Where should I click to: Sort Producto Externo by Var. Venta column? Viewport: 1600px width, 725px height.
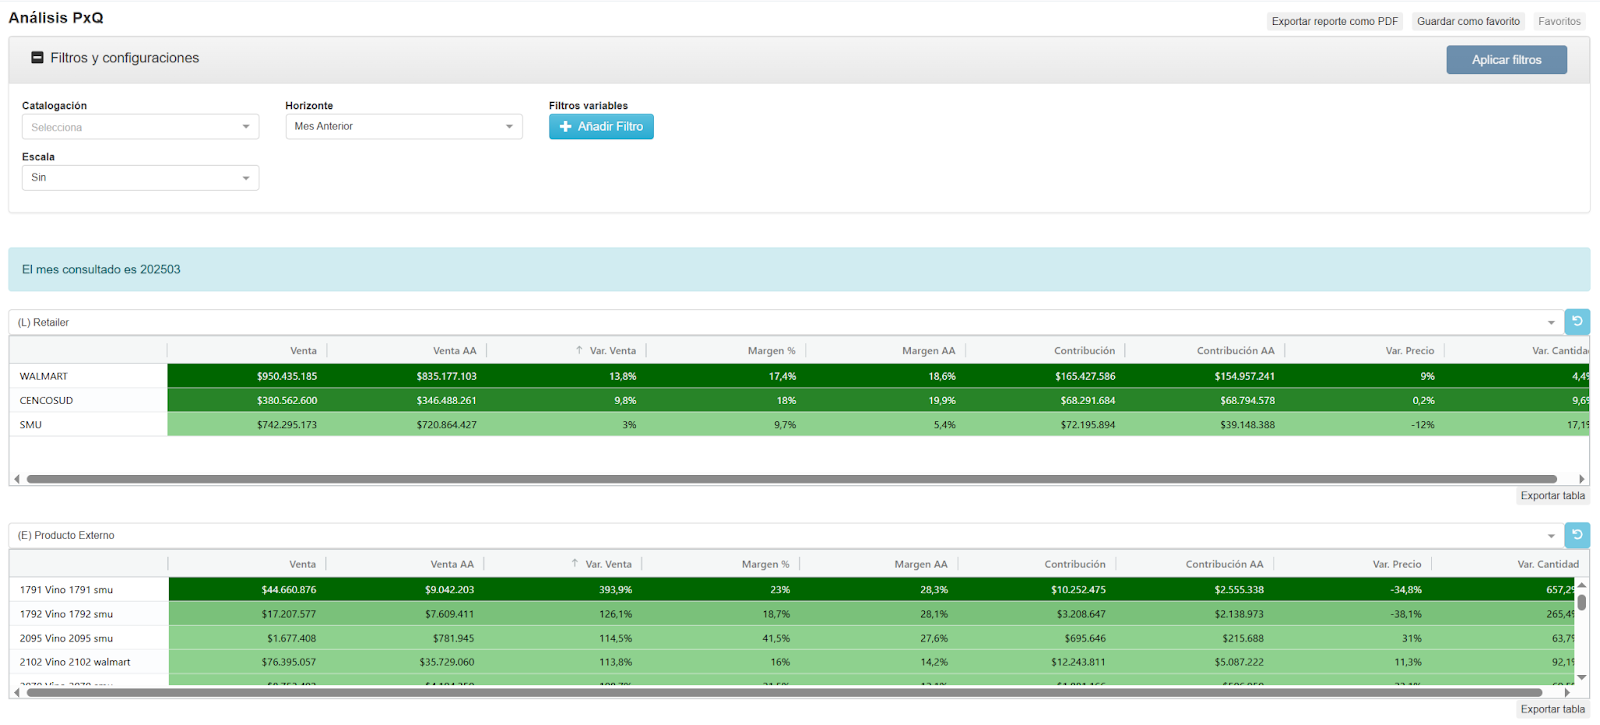(x=608, y=564)
